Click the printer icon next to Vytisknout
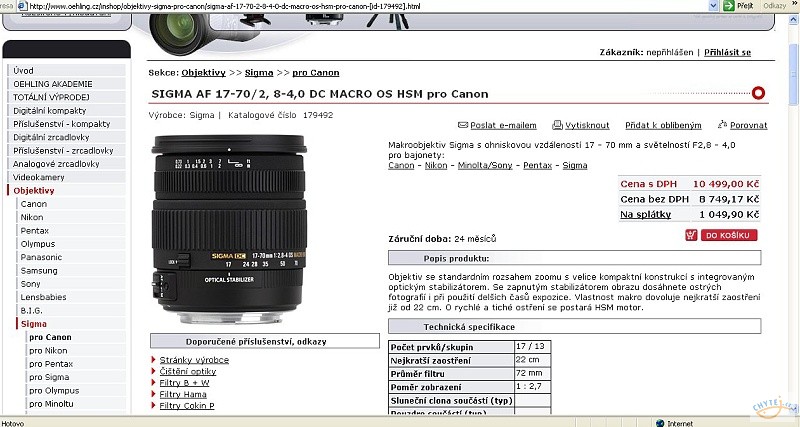The image size is (800, 427). (557, 125)
